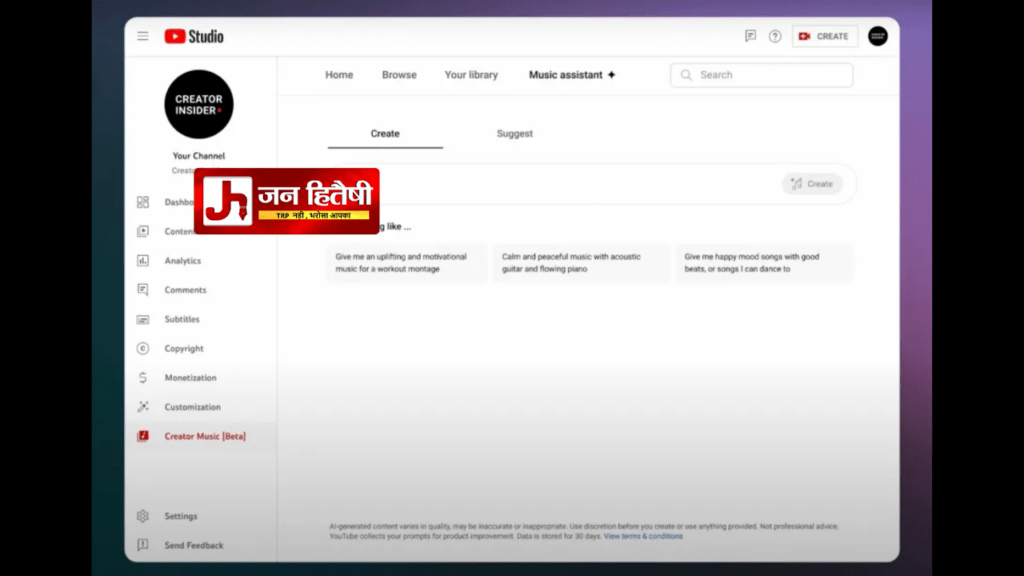Select the Suggest sub-tab
Screen dimensions: 1024x576
(515, 133)
